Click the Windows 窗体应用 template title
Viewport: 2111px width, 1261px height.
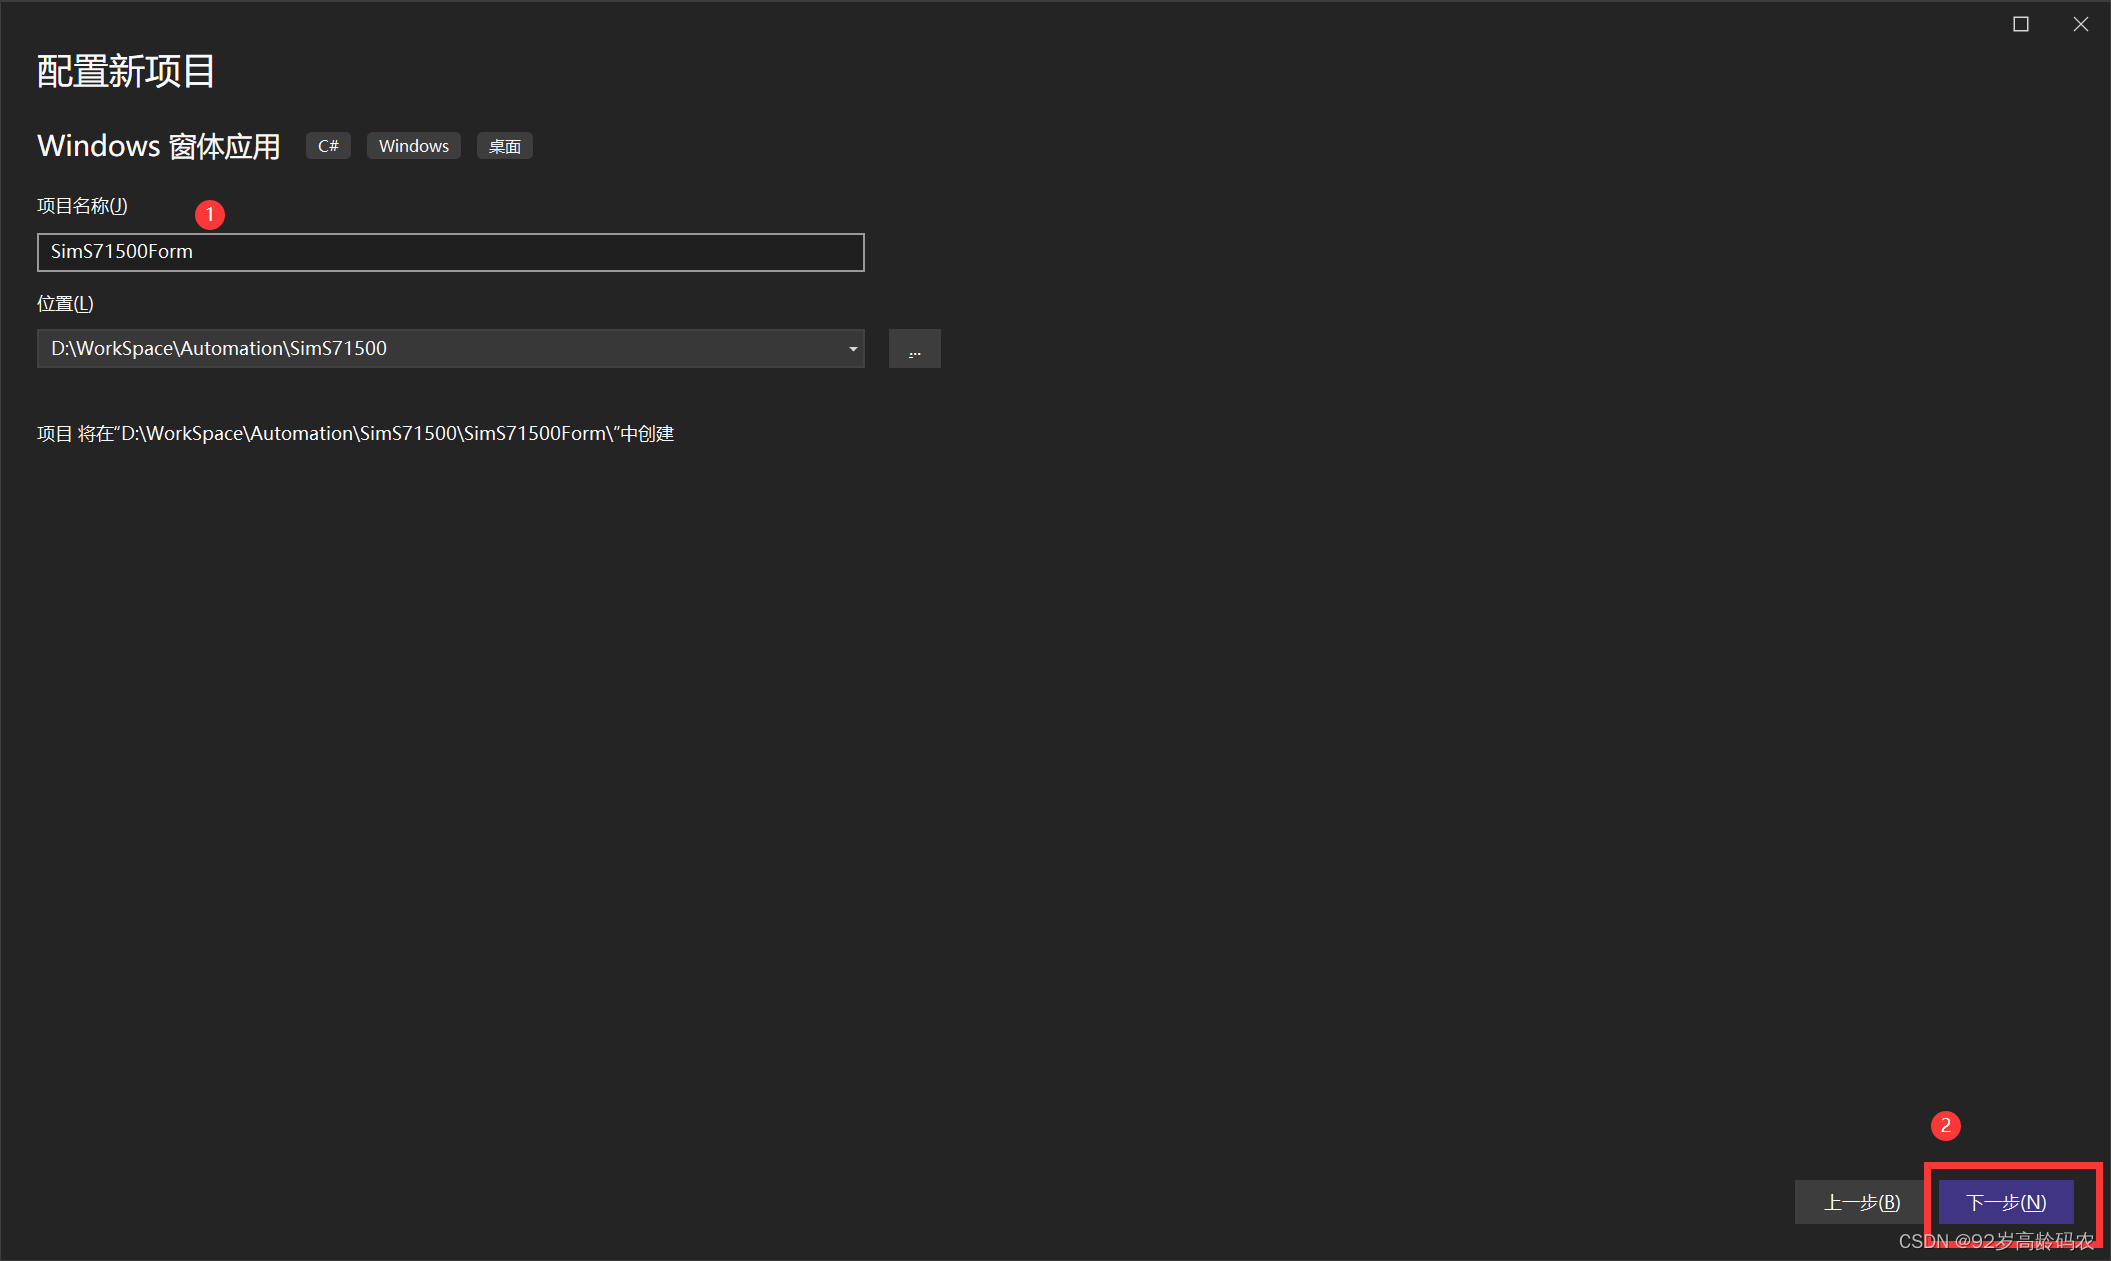click(x=159, y=146)
